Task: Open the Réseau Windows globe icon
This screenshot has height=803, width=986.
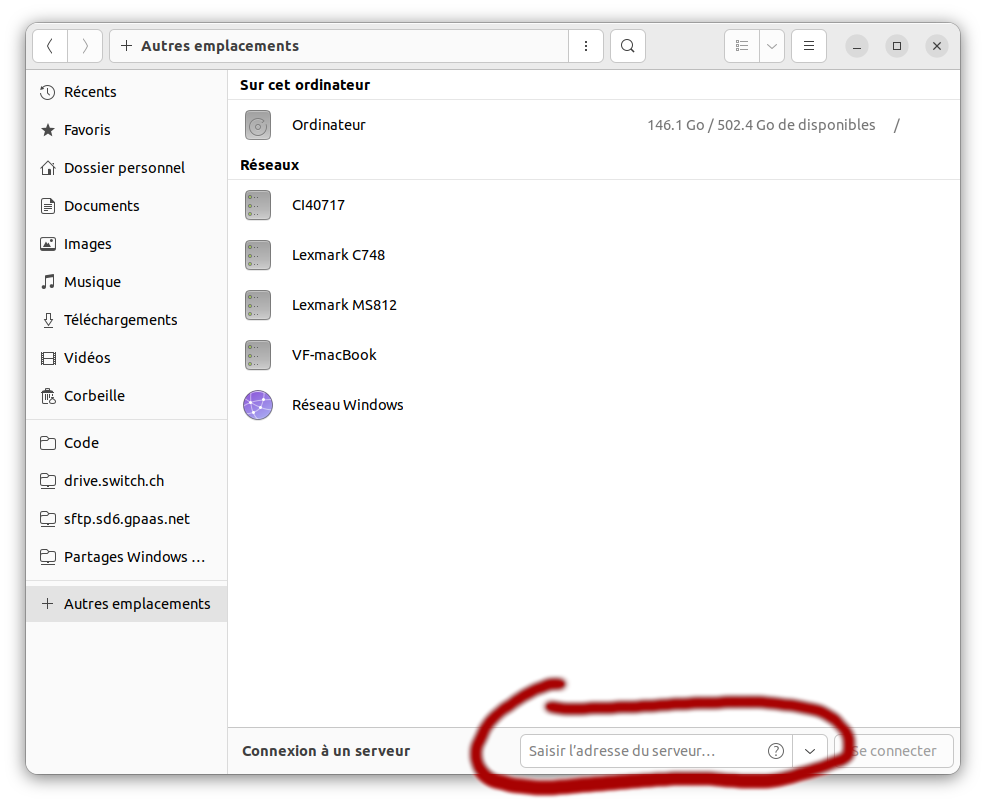Action: 258,405
